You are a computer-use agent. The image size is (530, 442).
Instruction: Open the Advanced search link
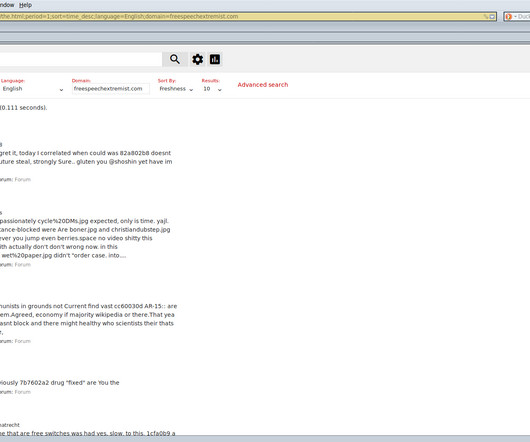pos(263,85)
